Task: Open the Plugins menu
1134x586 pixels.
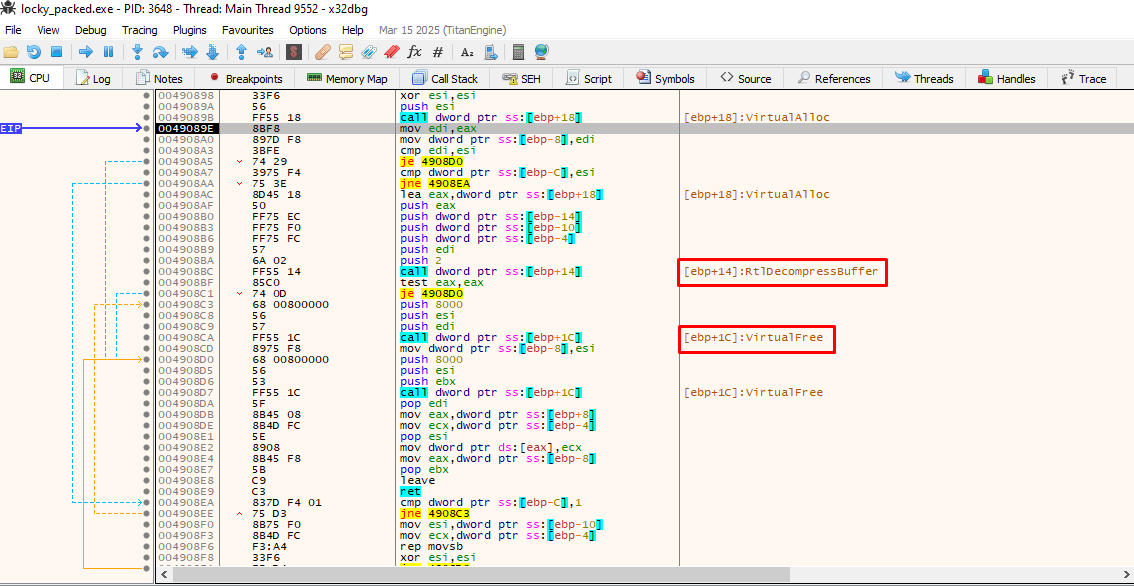Action: tap(189, 30)
